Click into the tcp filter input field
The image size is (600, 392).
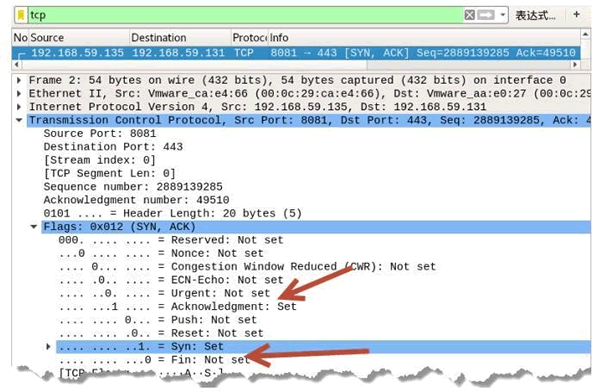tap(245, 15)
